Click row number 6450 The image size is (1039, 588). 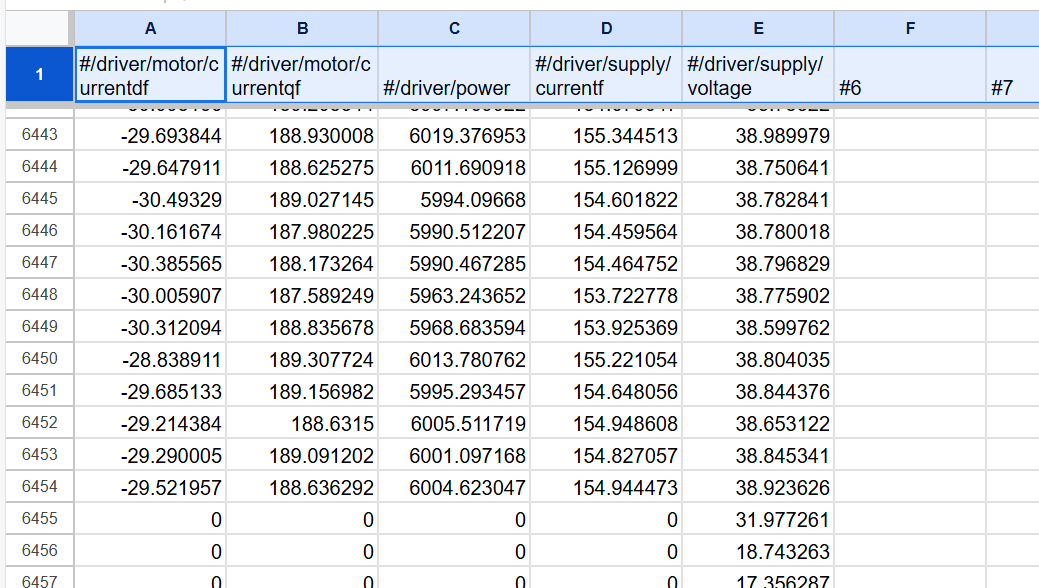(40, 359)
